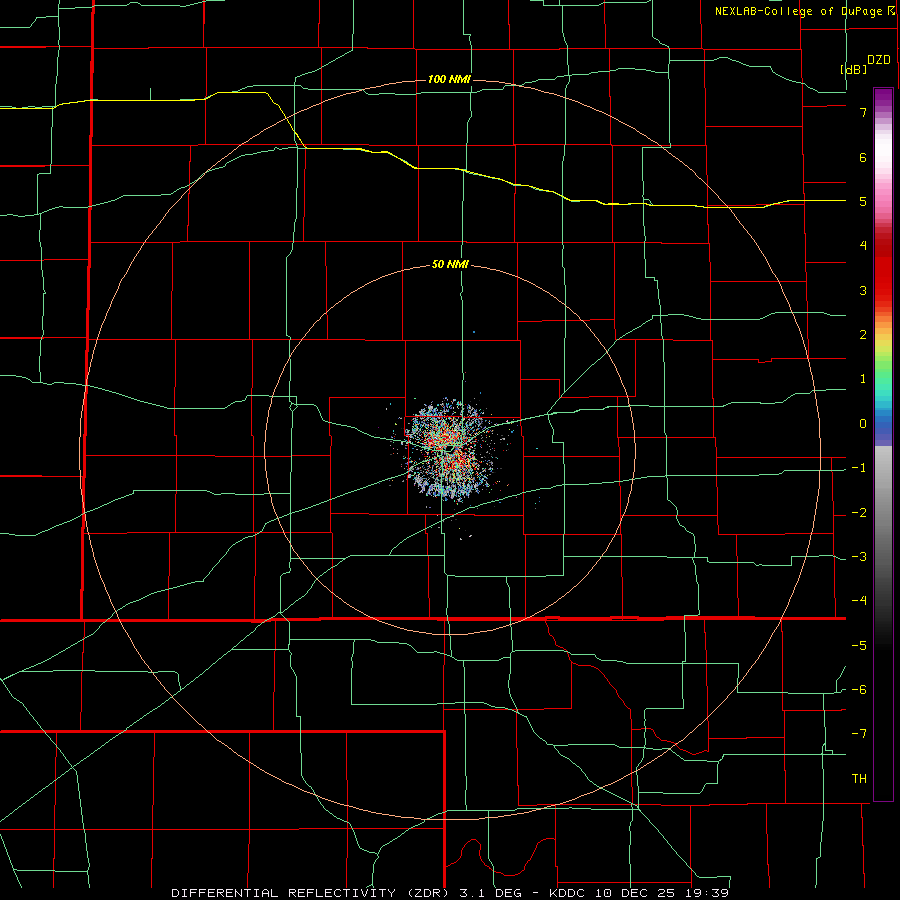
Task: Click the 'KDDC' radar site identifier
Action: pos(567,893)
